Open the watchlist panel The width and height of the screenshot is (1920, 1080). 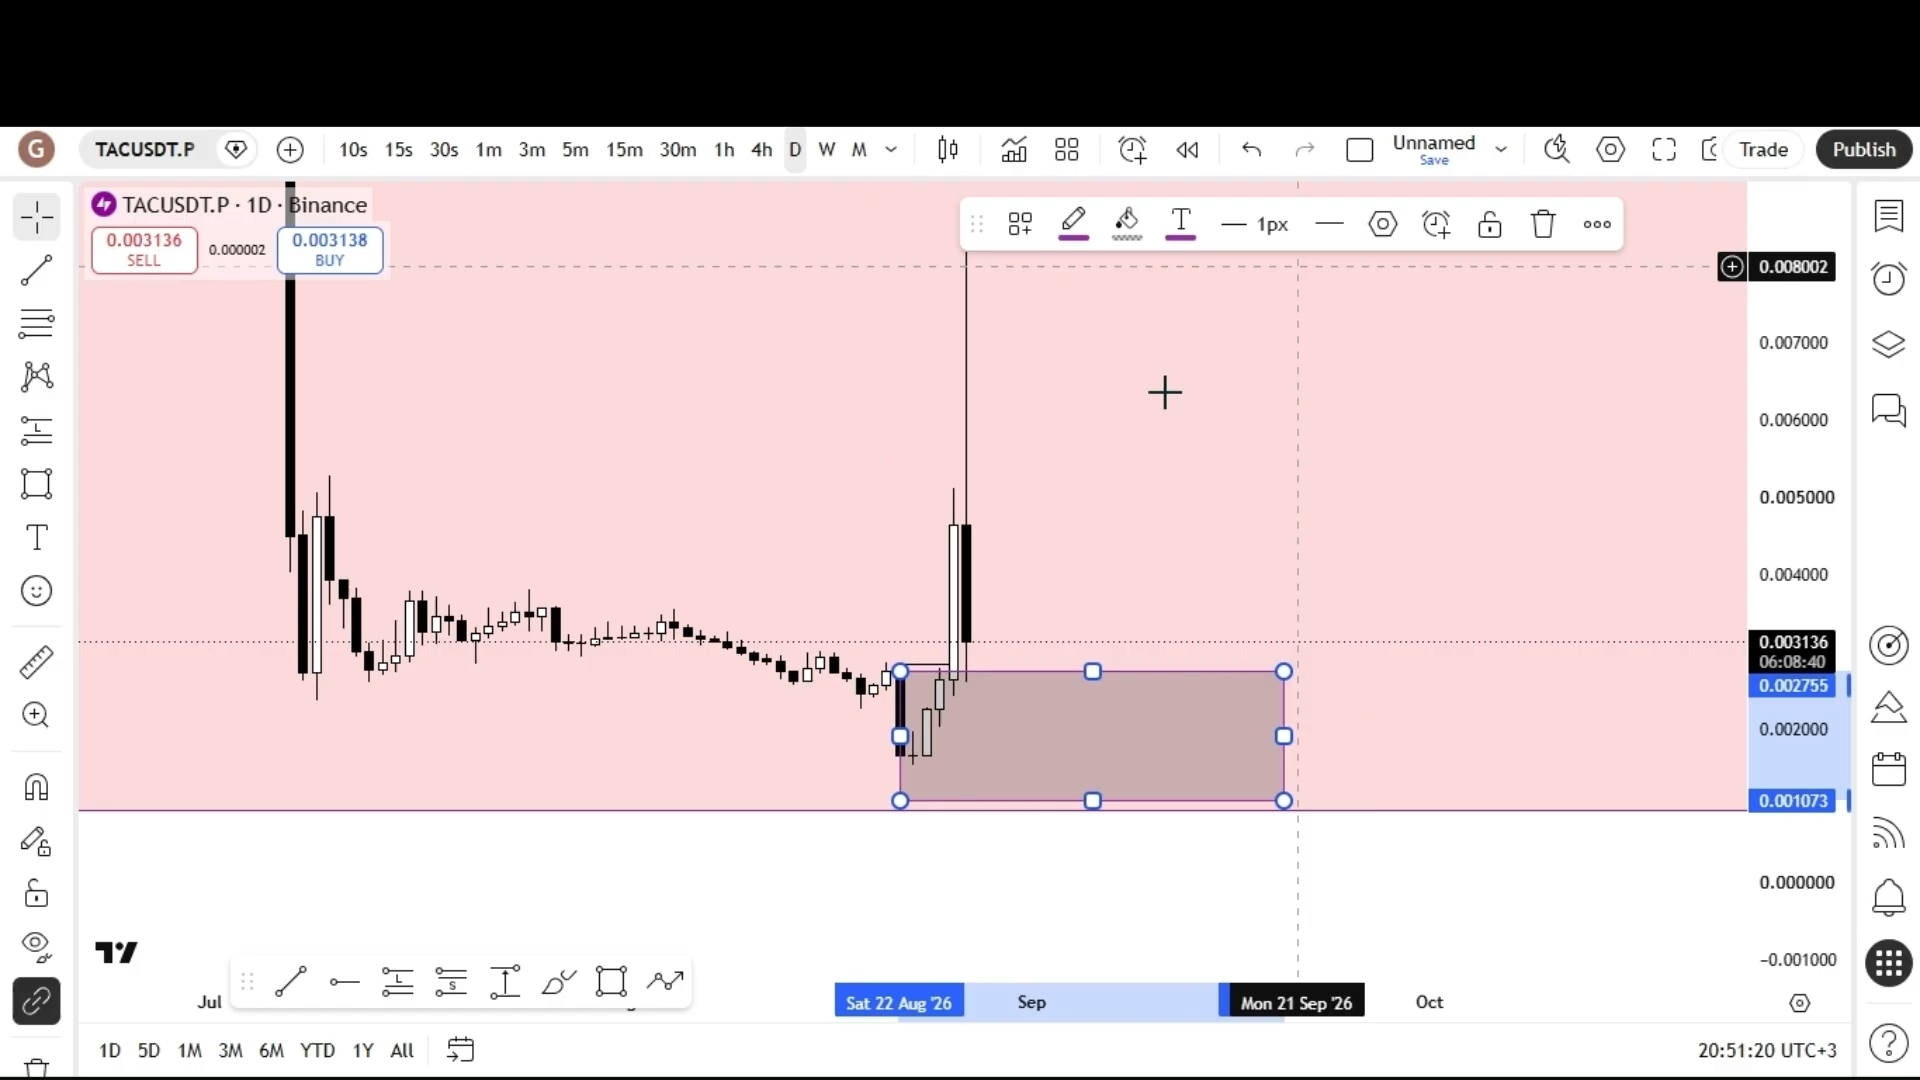tap(1888, 216)
